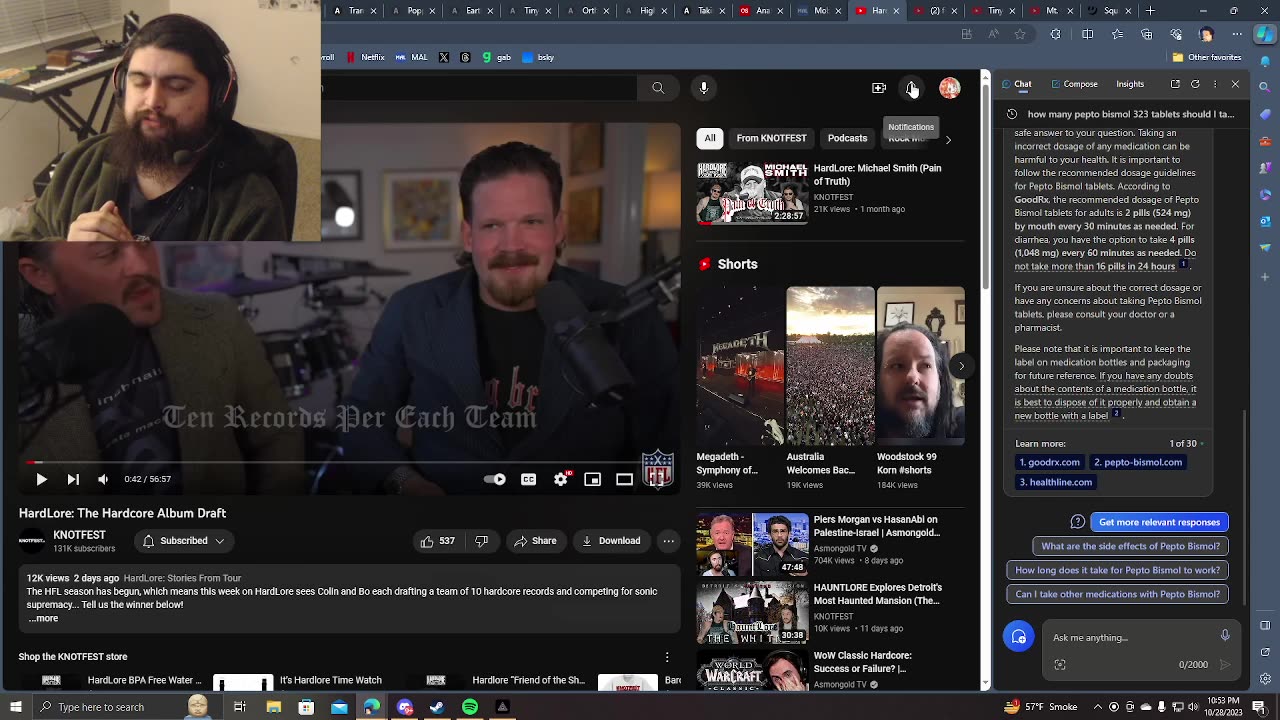
Task: Ask how long Pepto Bismol takes
Action: [1117, 570]
